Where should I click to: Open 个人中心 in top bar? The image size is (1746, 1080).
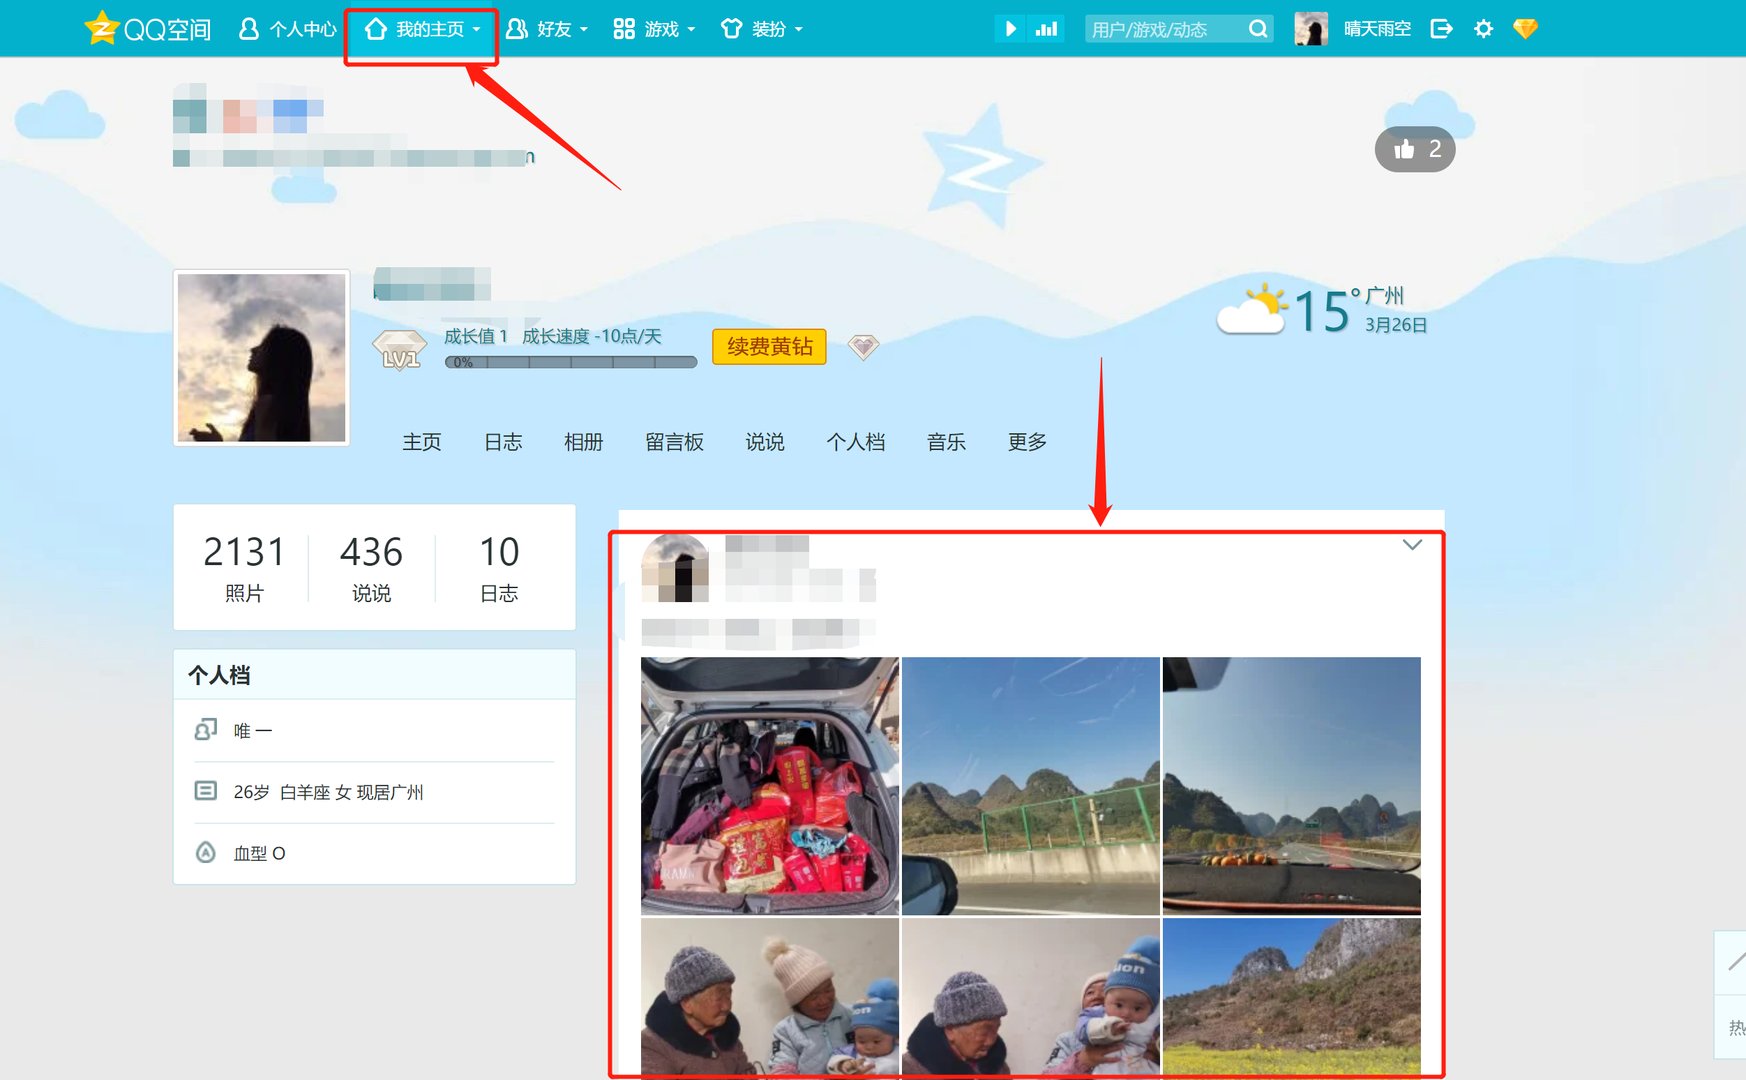click(288, 29)
